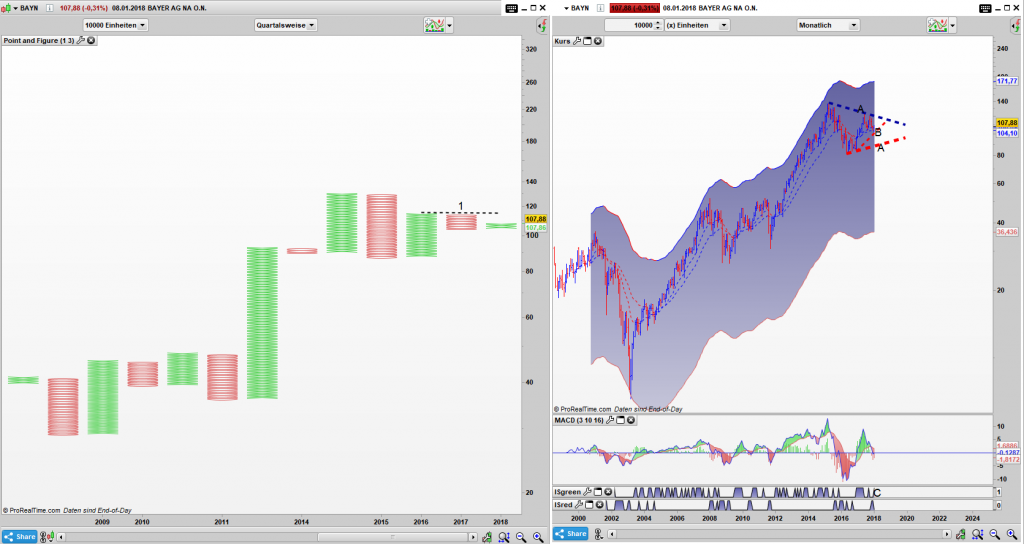Click left arrow of left window scrollbar

pos(61,537)
